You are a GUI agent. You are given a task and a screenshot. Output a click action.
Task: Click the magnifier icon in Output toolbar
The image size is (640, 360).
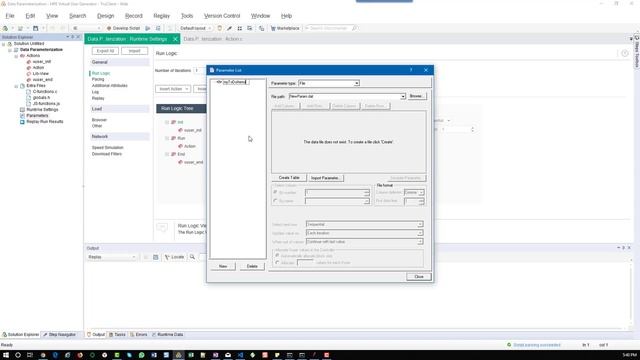point(192,257)
